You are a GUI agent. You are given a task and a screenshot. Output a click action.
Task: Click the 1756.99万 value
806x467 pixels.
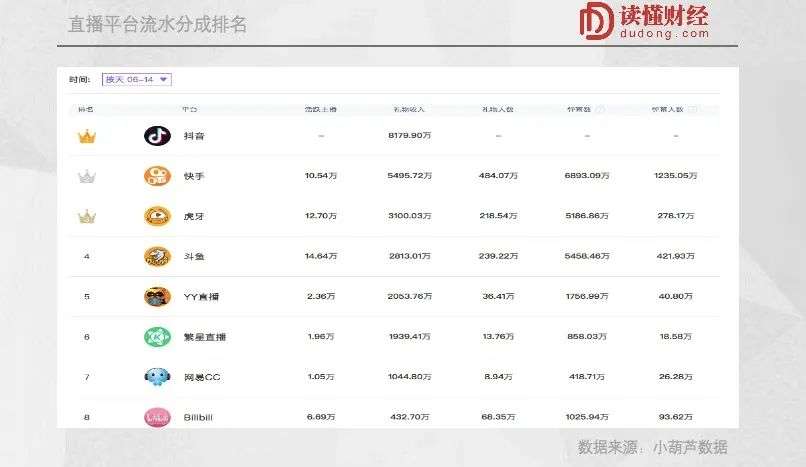coord(587,296)
